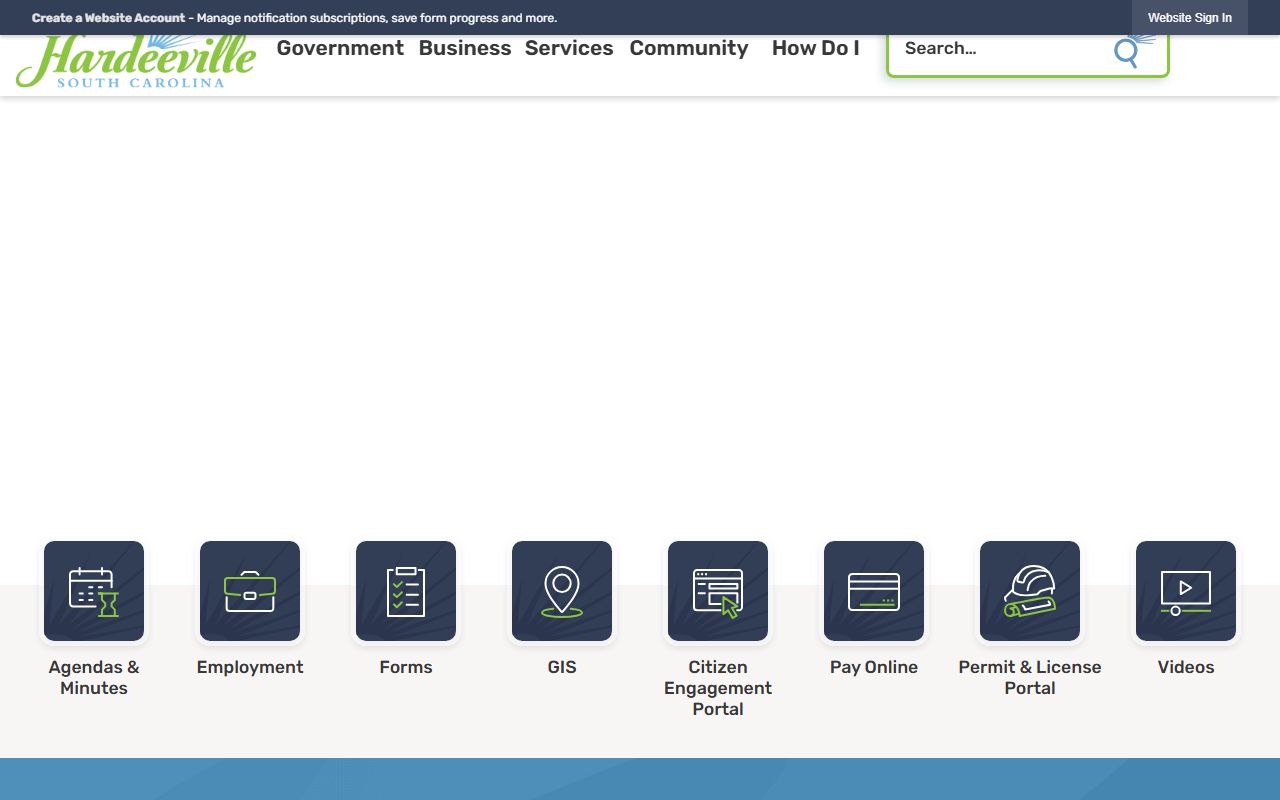Open the Pay Online credit card icon
Screen dimensions: 1280x800
pos(874,591)
